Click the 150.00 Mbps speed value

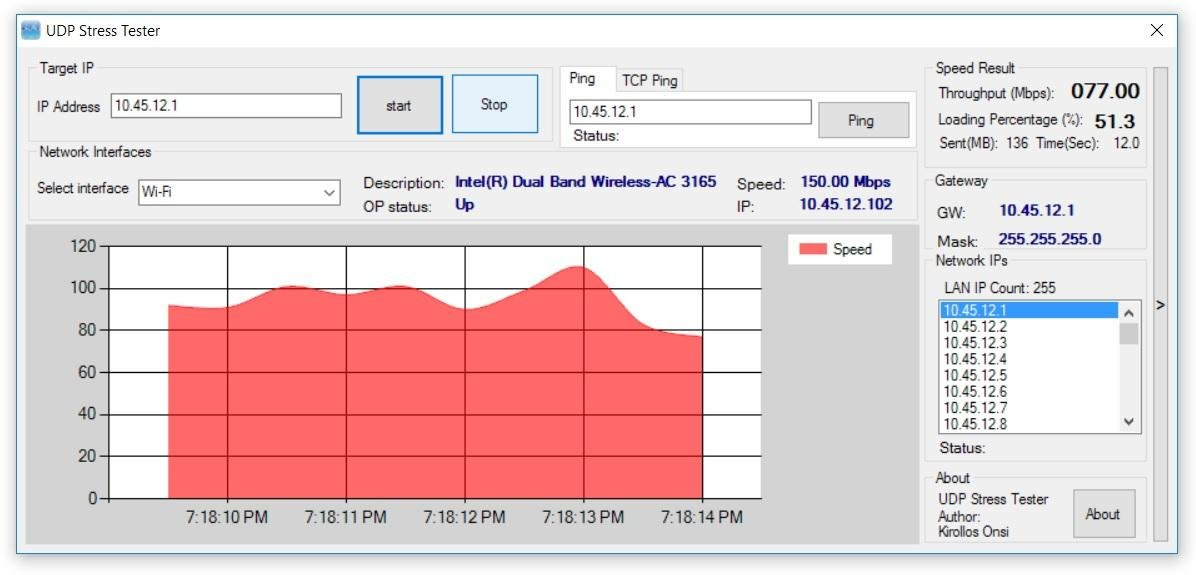(x=845, y=182)
